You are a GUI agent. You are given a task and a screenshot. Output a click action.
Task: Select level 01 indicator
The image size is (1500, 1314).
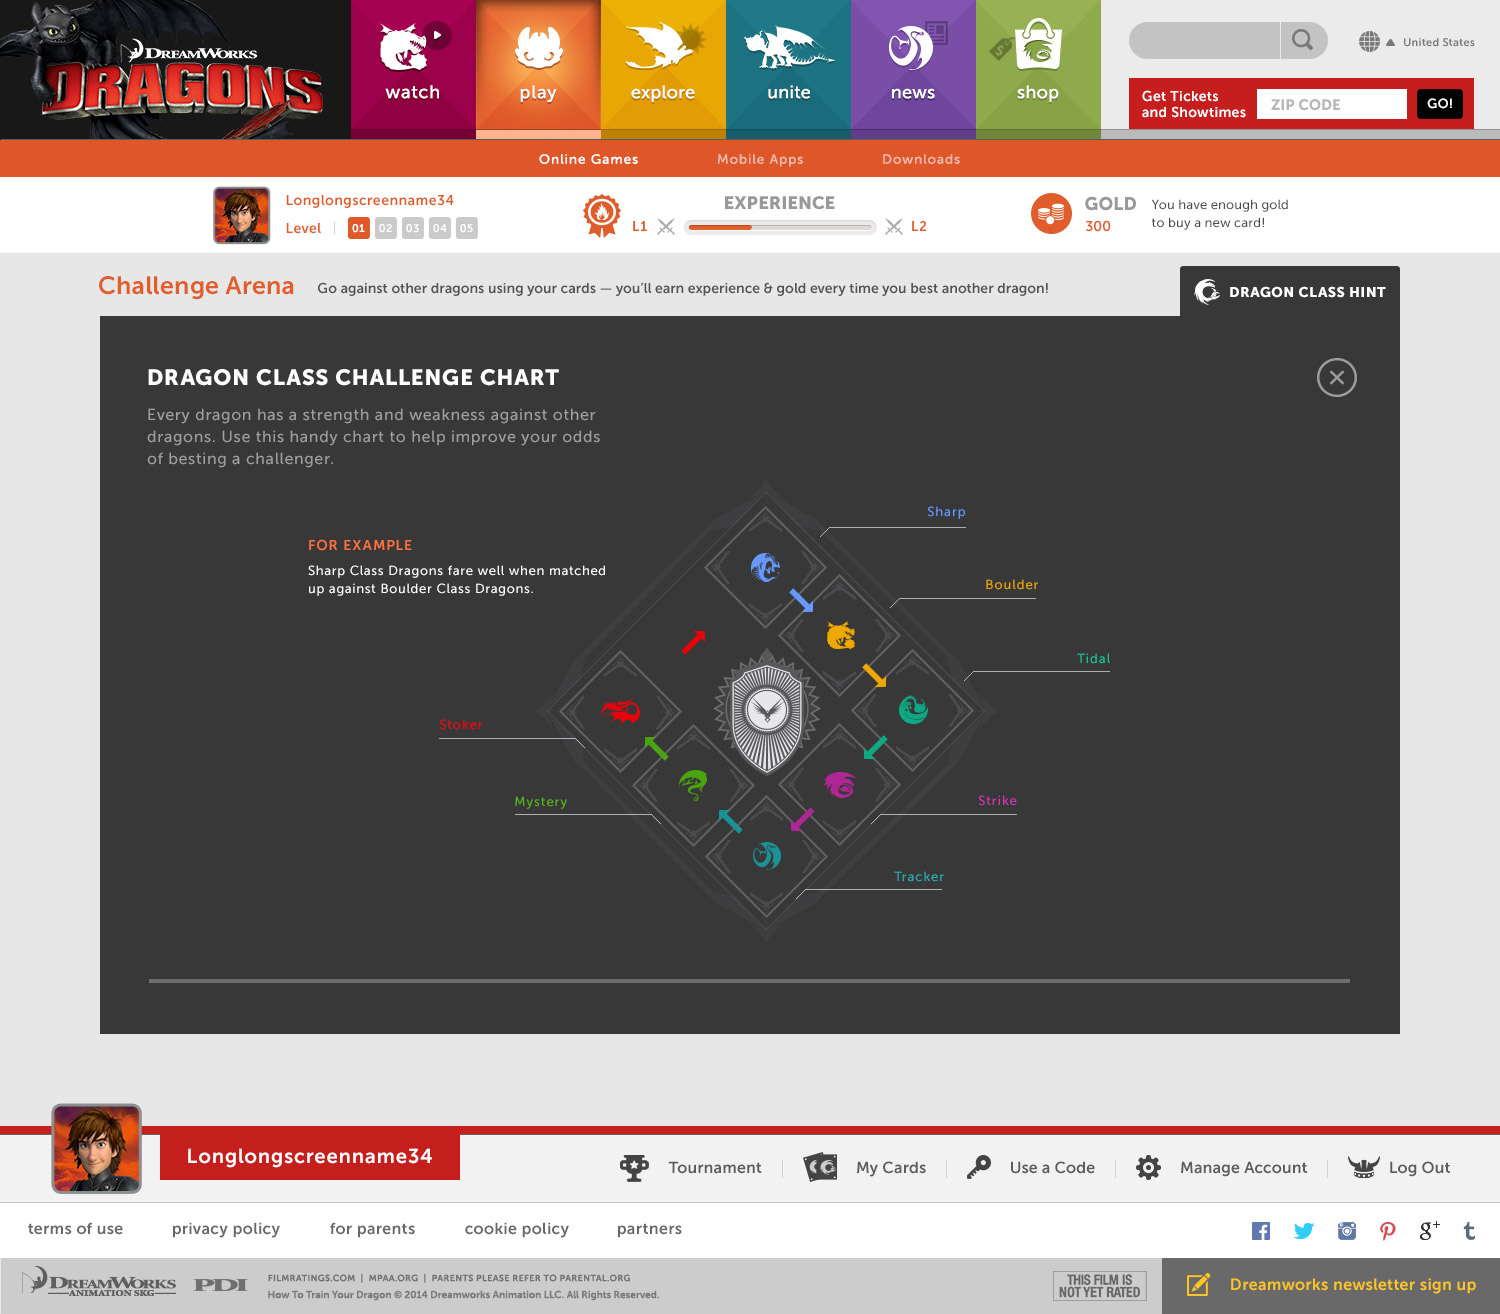coord(358,228)
